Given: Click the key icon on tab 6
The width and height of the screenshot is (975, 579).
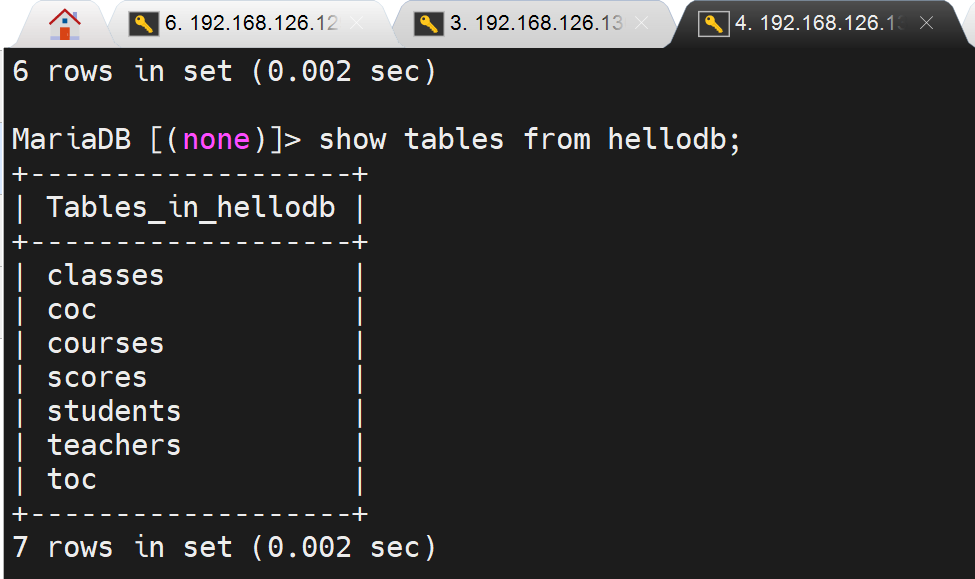Looking at the screenshot, I should 146,23.
